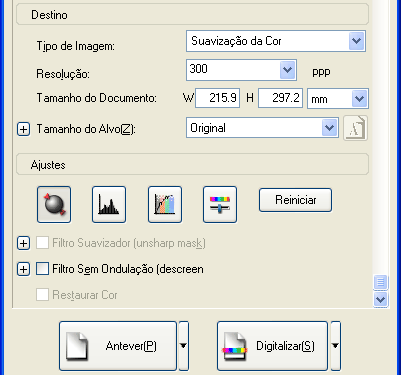The image size is (401, 375).
Task: Click the document width field 215.9
Action: pos(217,98)
